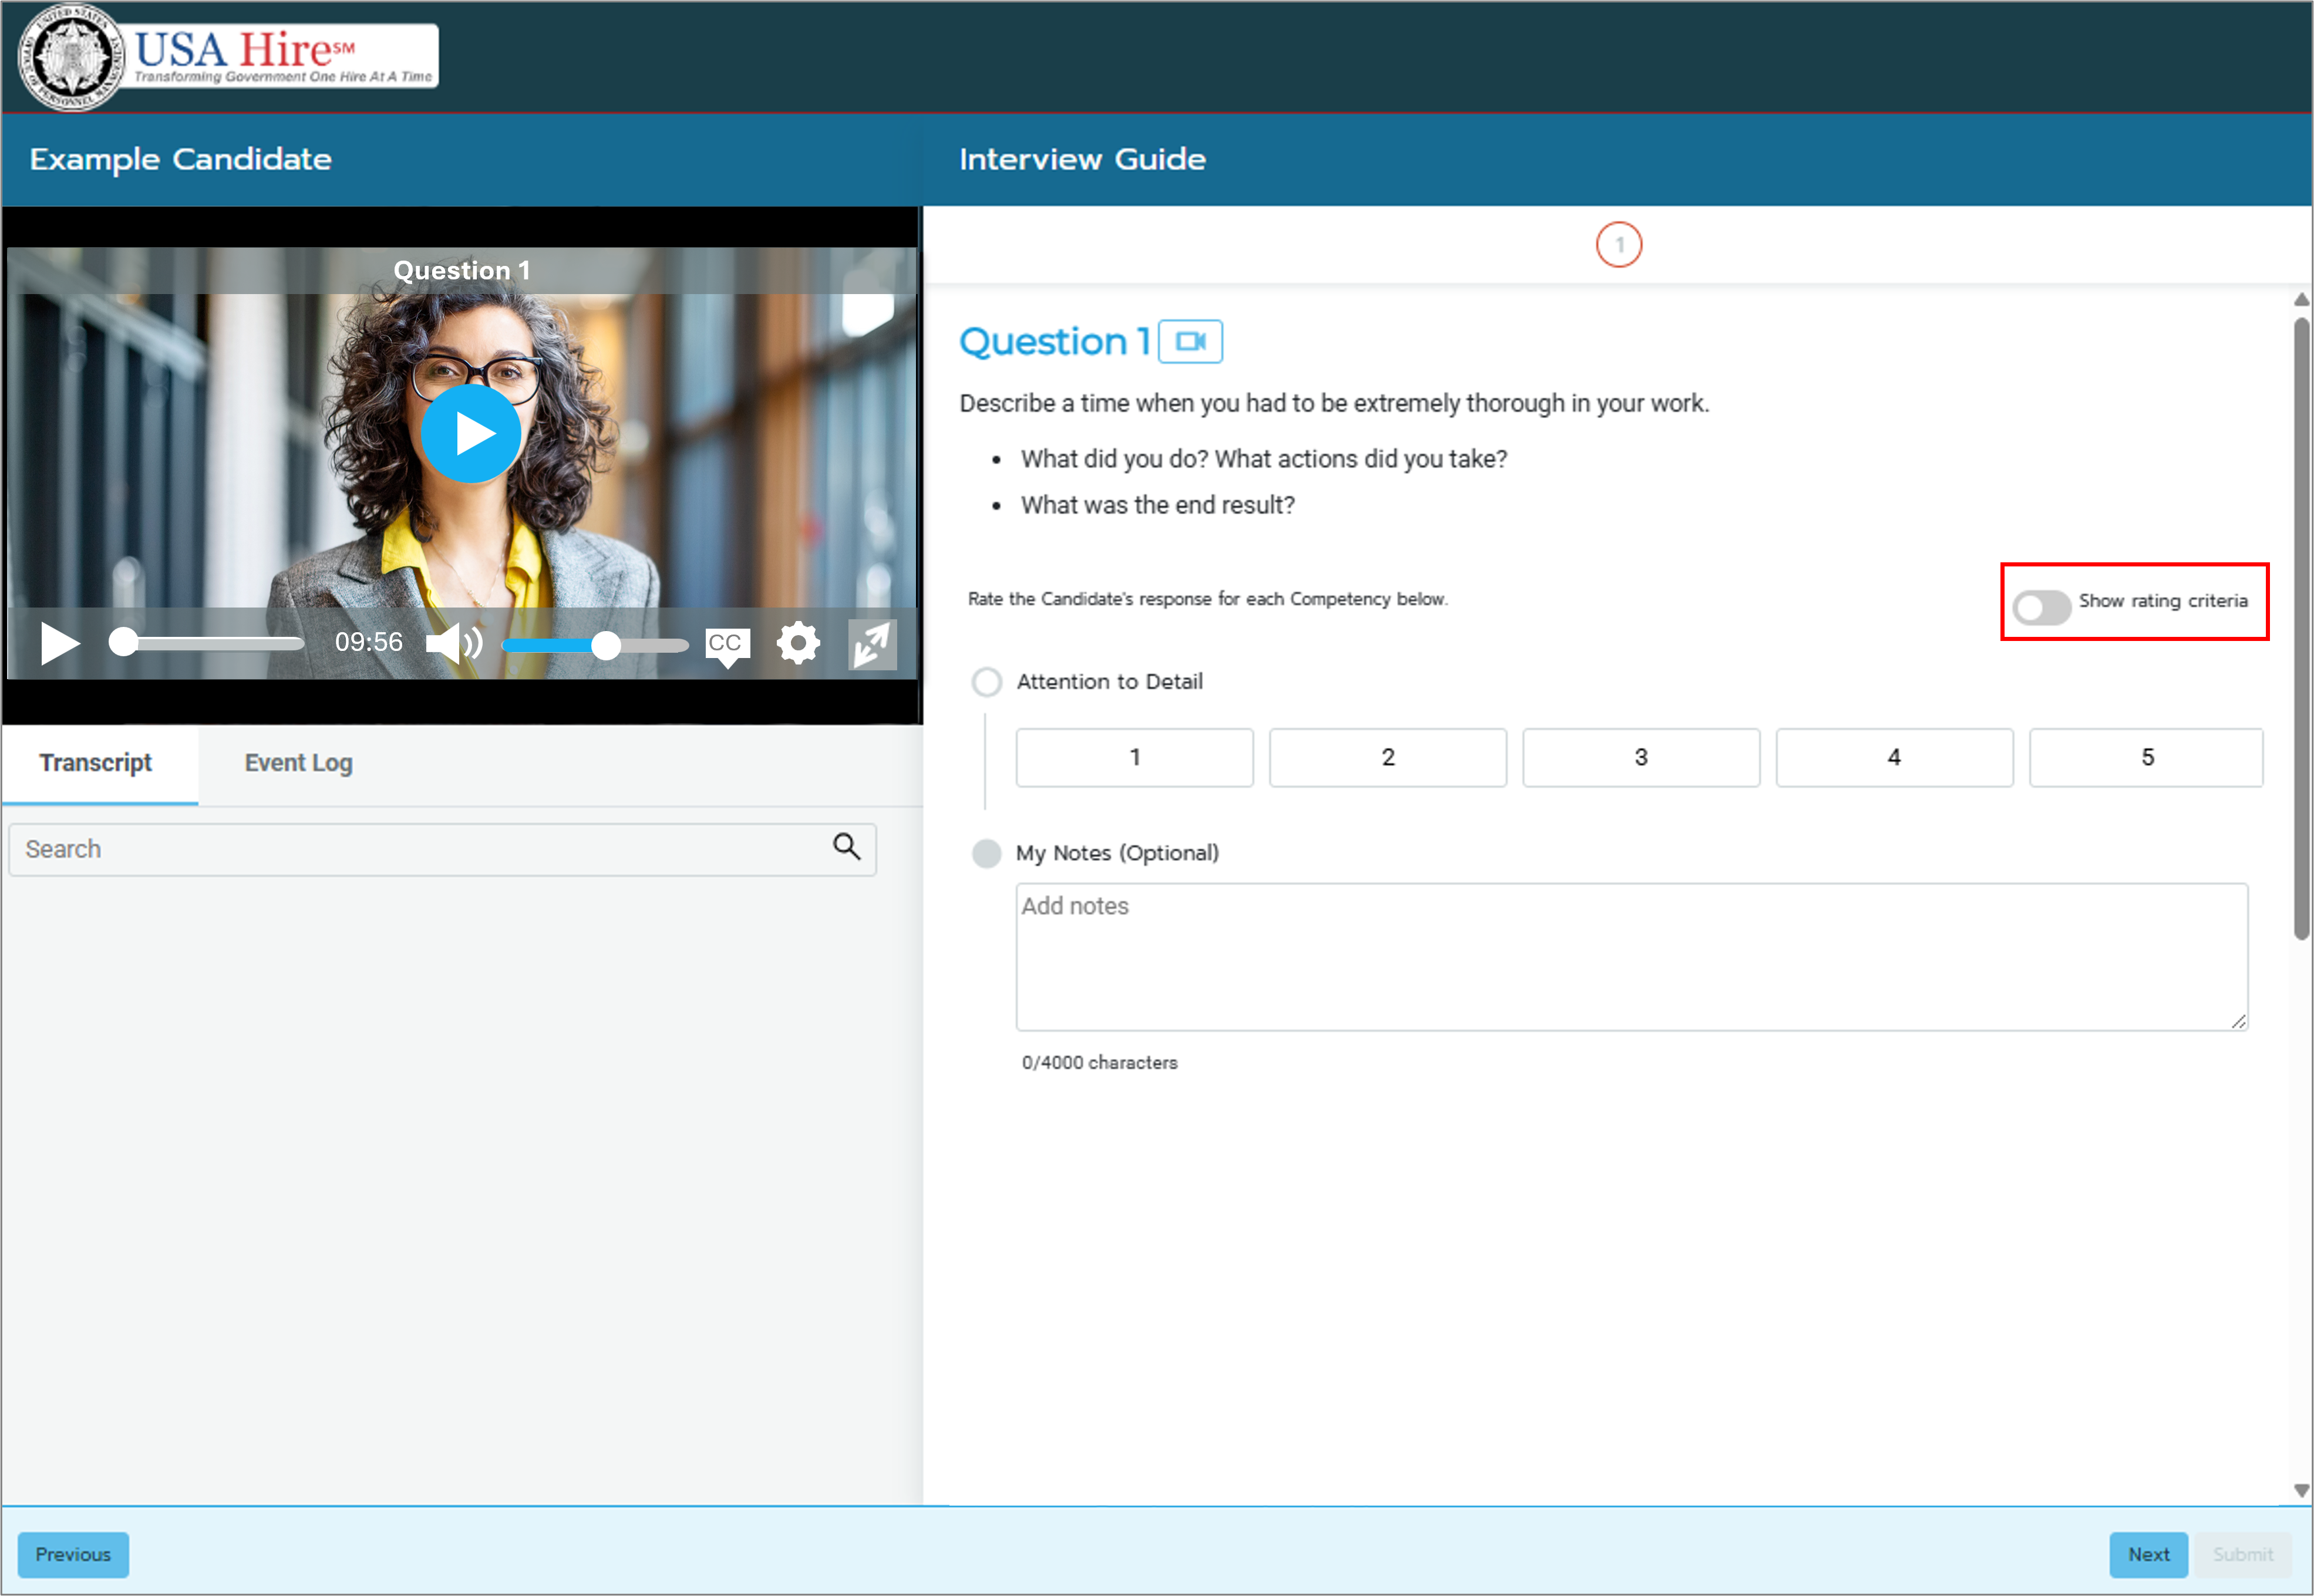Switch to the Event Log tab
The image size is (2314, 1596).
pyautogui.click(x=298, y=763)
